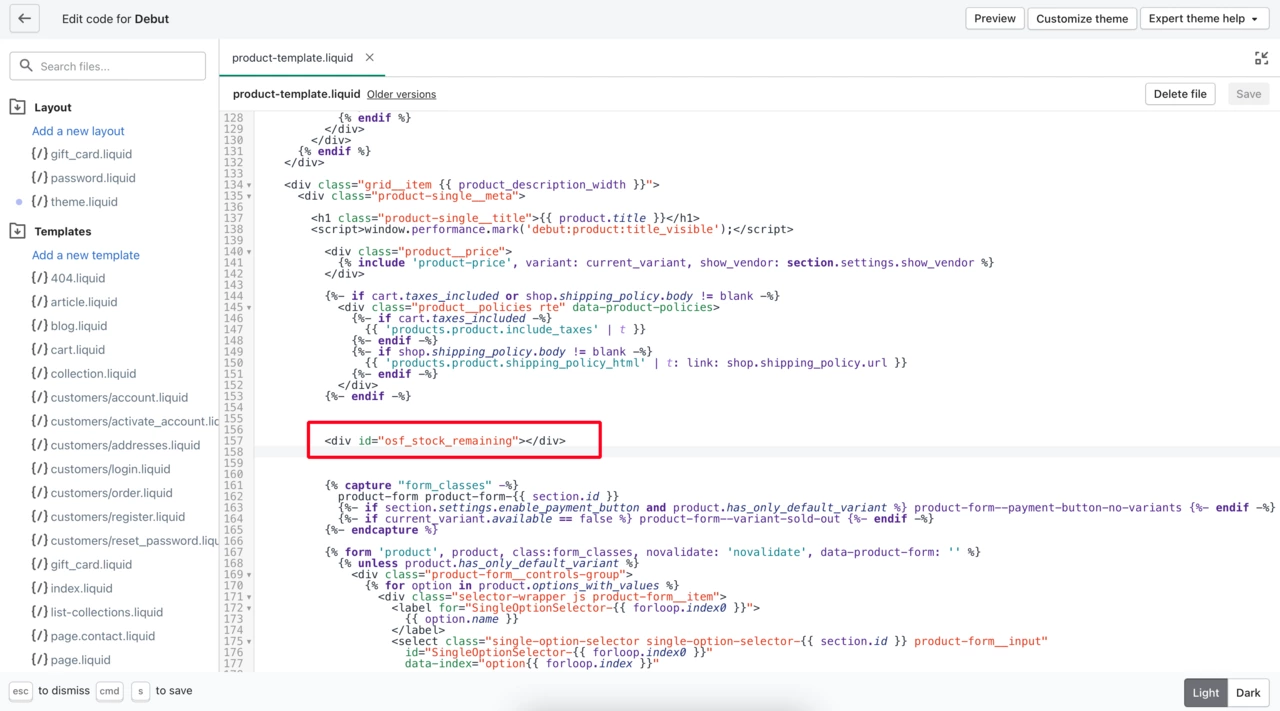Open customers/account.liquid template
Viewport: 1280px width, 711px height.
click(119, 397)
